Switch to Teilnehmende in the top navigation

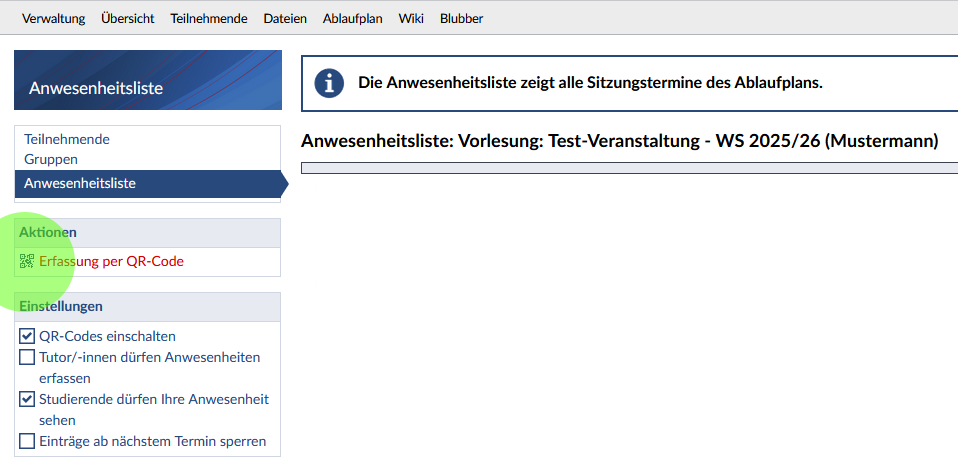(x=209, y=18)
